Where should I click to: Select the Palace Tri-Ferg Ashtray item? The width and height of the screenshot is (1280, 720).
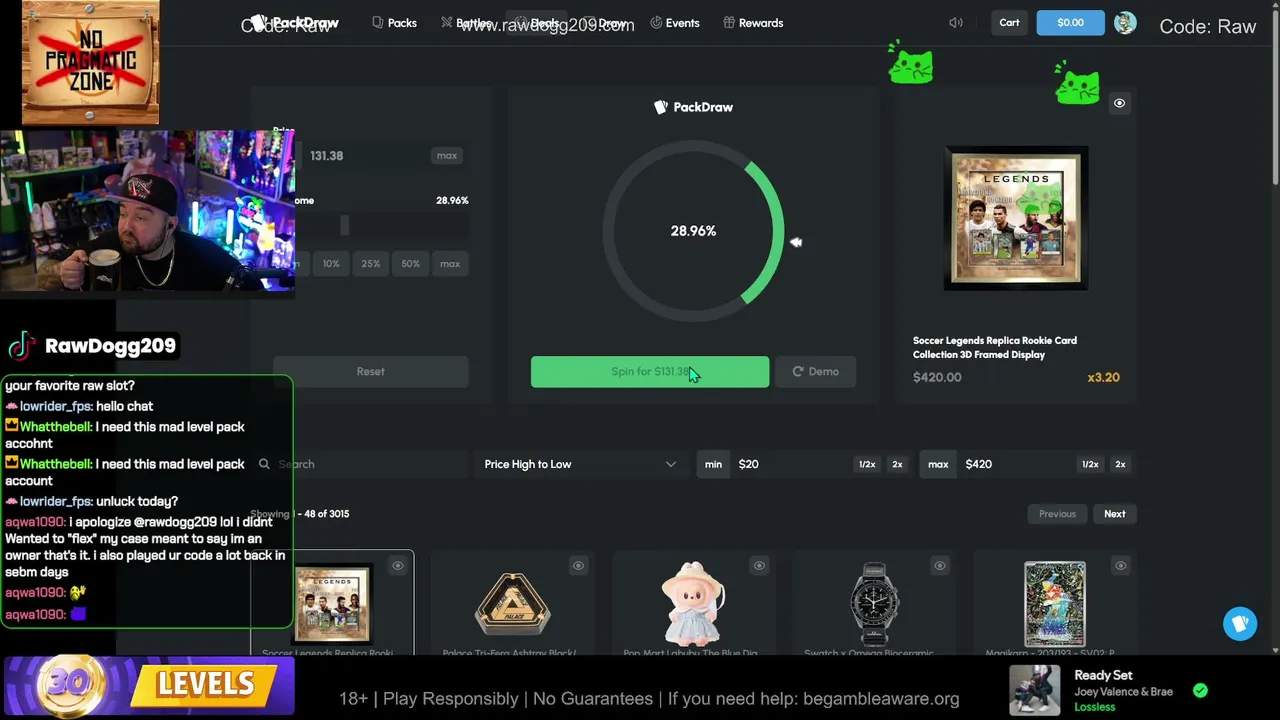click(513, 605)
